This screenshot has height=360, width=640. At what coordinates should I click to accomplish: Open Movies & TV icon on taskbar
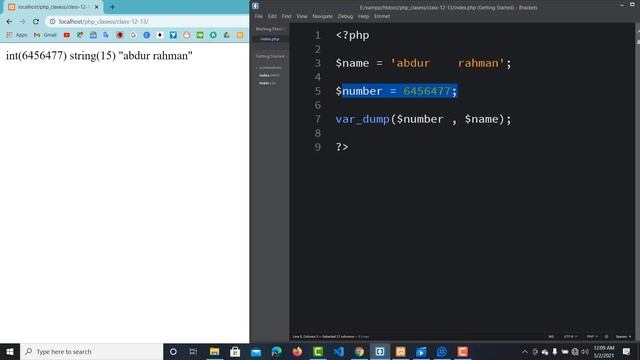(x=421, y=352)
